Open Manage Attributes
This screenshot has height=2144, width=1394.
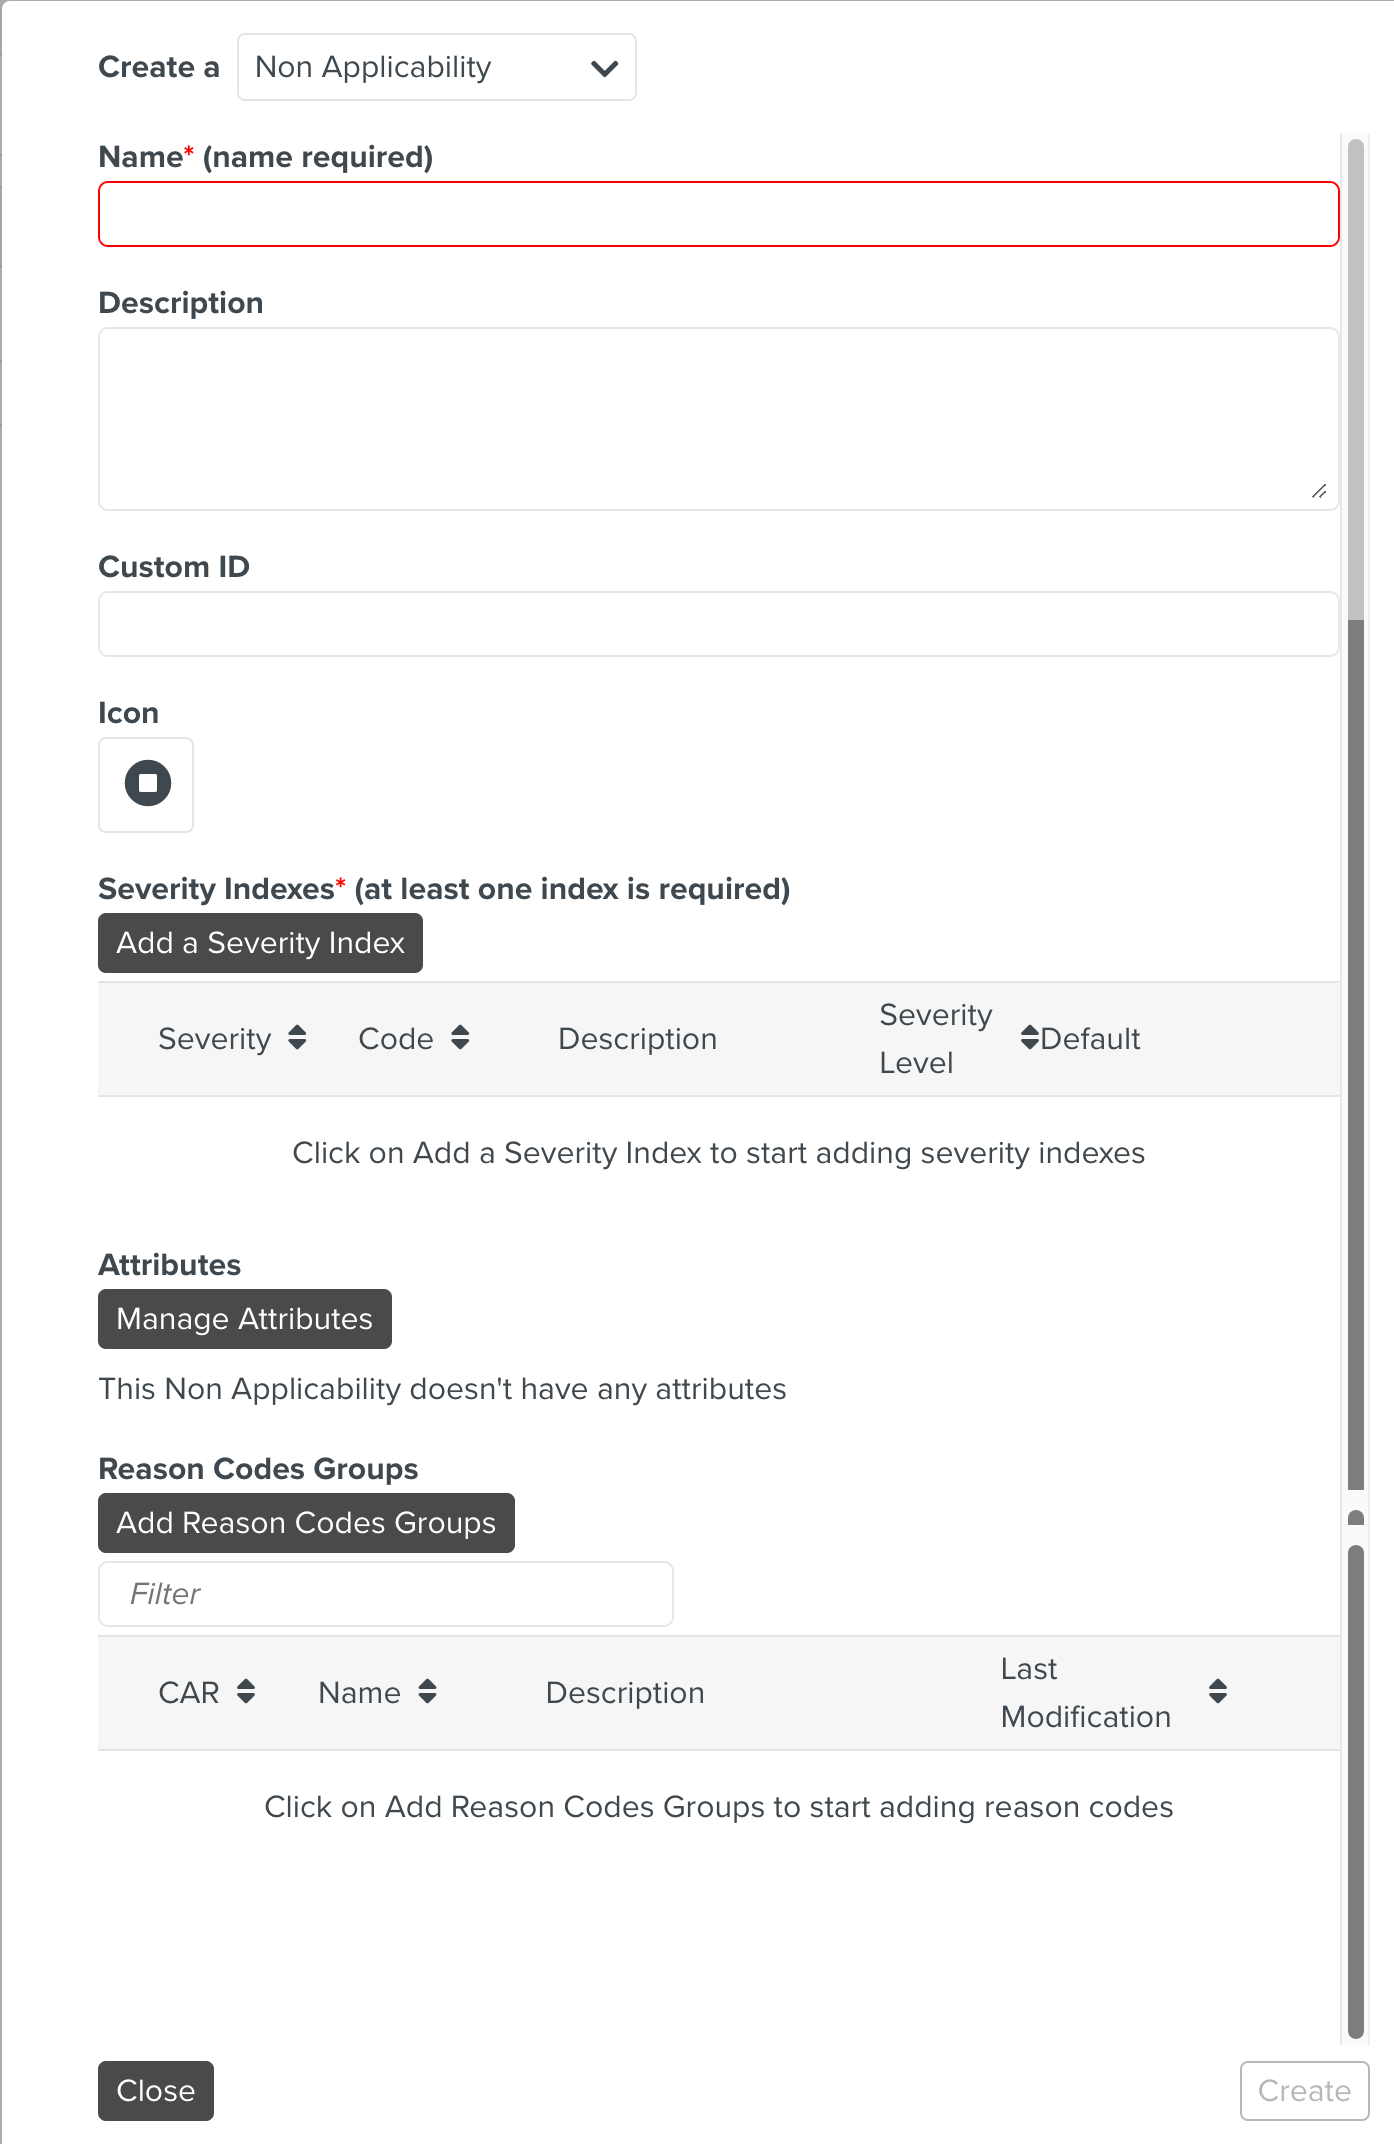pos(245,1319)
